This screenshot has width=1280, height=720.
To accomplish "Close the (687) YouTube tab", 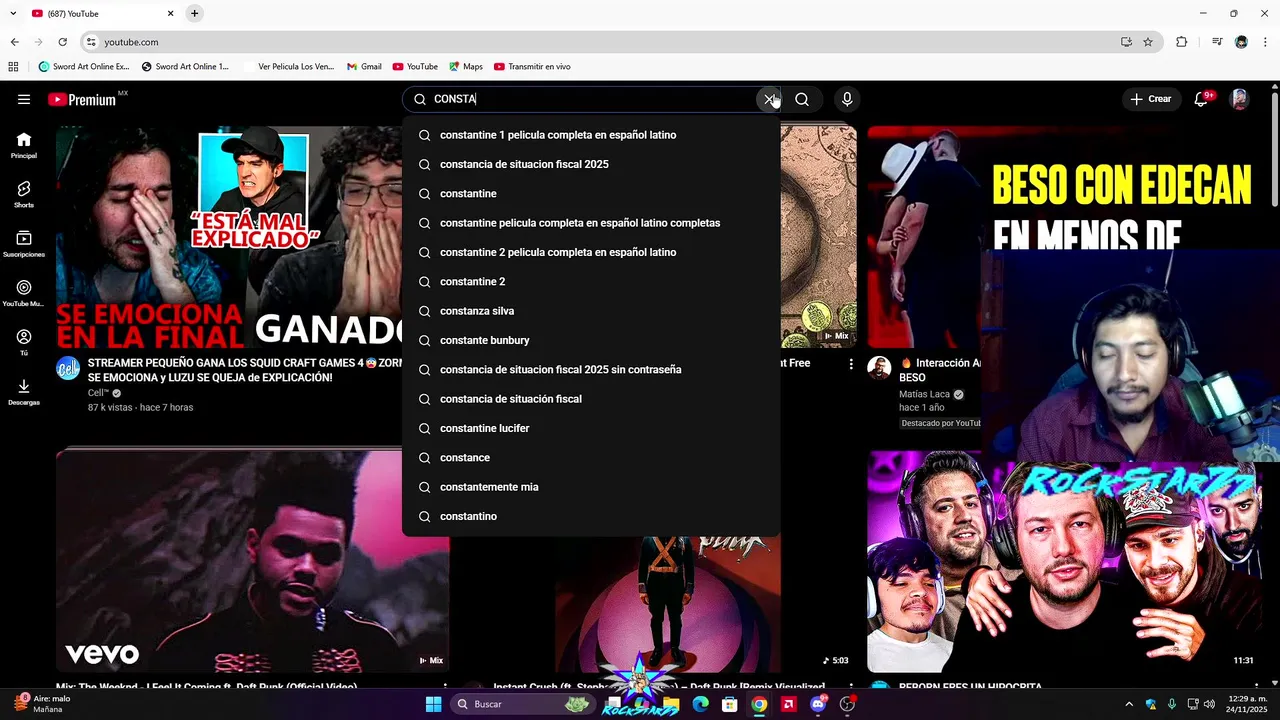I will click(170, 13).
